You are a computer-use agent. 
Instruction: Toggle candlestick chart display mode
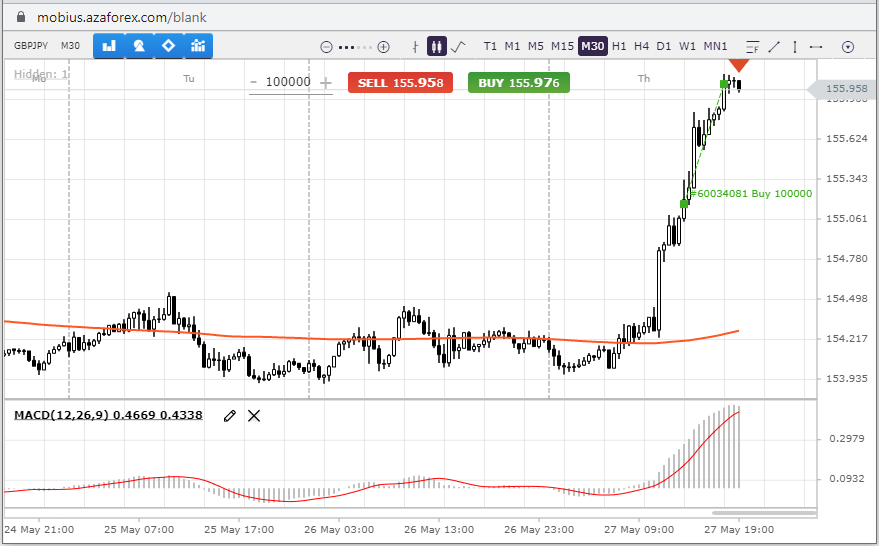436,46
